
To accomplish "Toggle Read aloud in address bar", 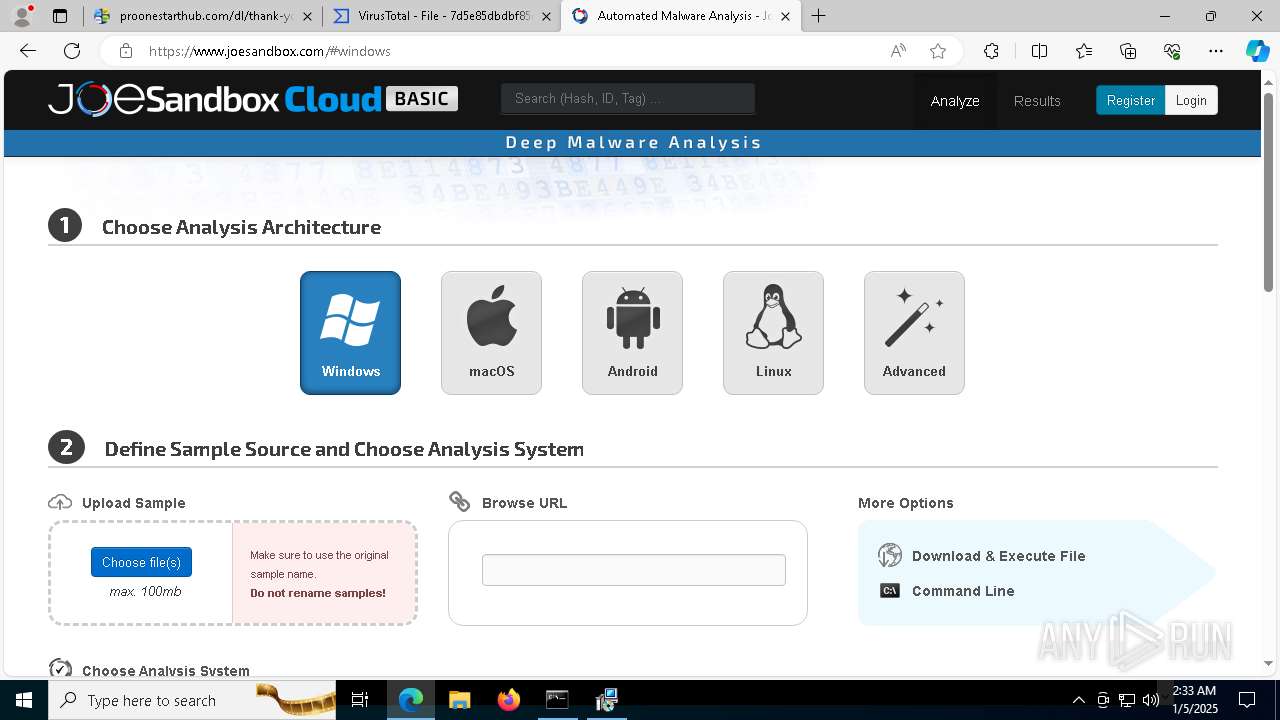I will point(898,51).
